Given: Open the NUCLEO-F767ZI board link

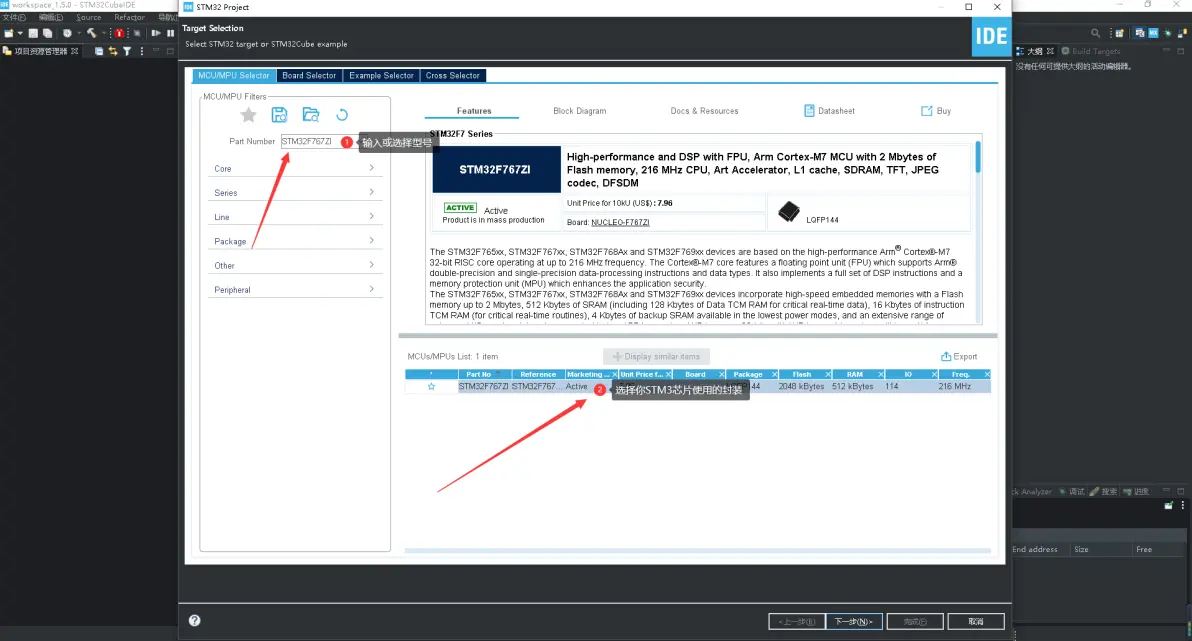Looking at the screenshot, I should pos(620,222).
